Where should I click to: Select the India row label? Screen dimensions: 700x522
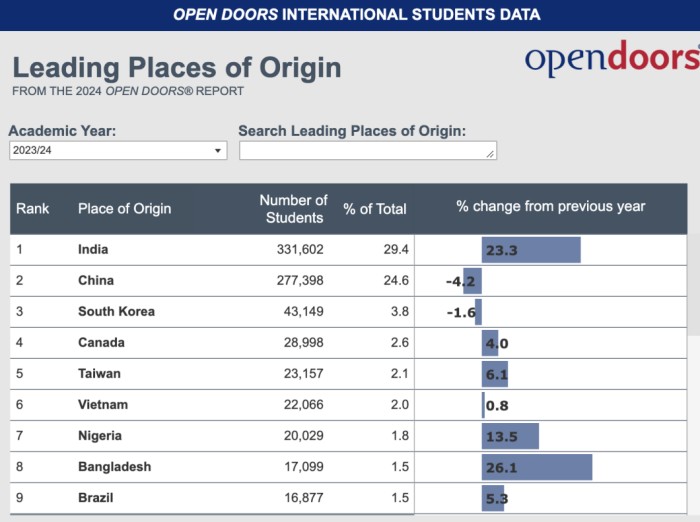[93, 249]
